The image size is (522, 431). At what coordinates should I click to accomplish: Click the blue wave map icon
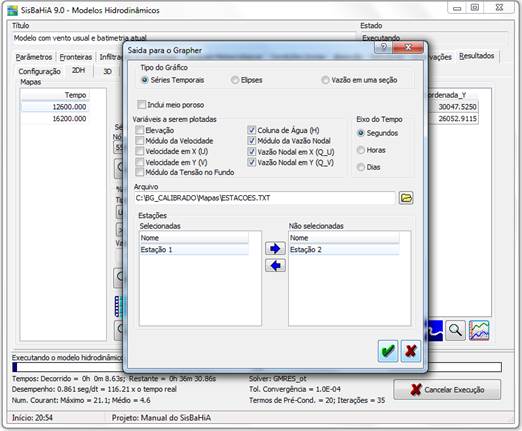435,330
